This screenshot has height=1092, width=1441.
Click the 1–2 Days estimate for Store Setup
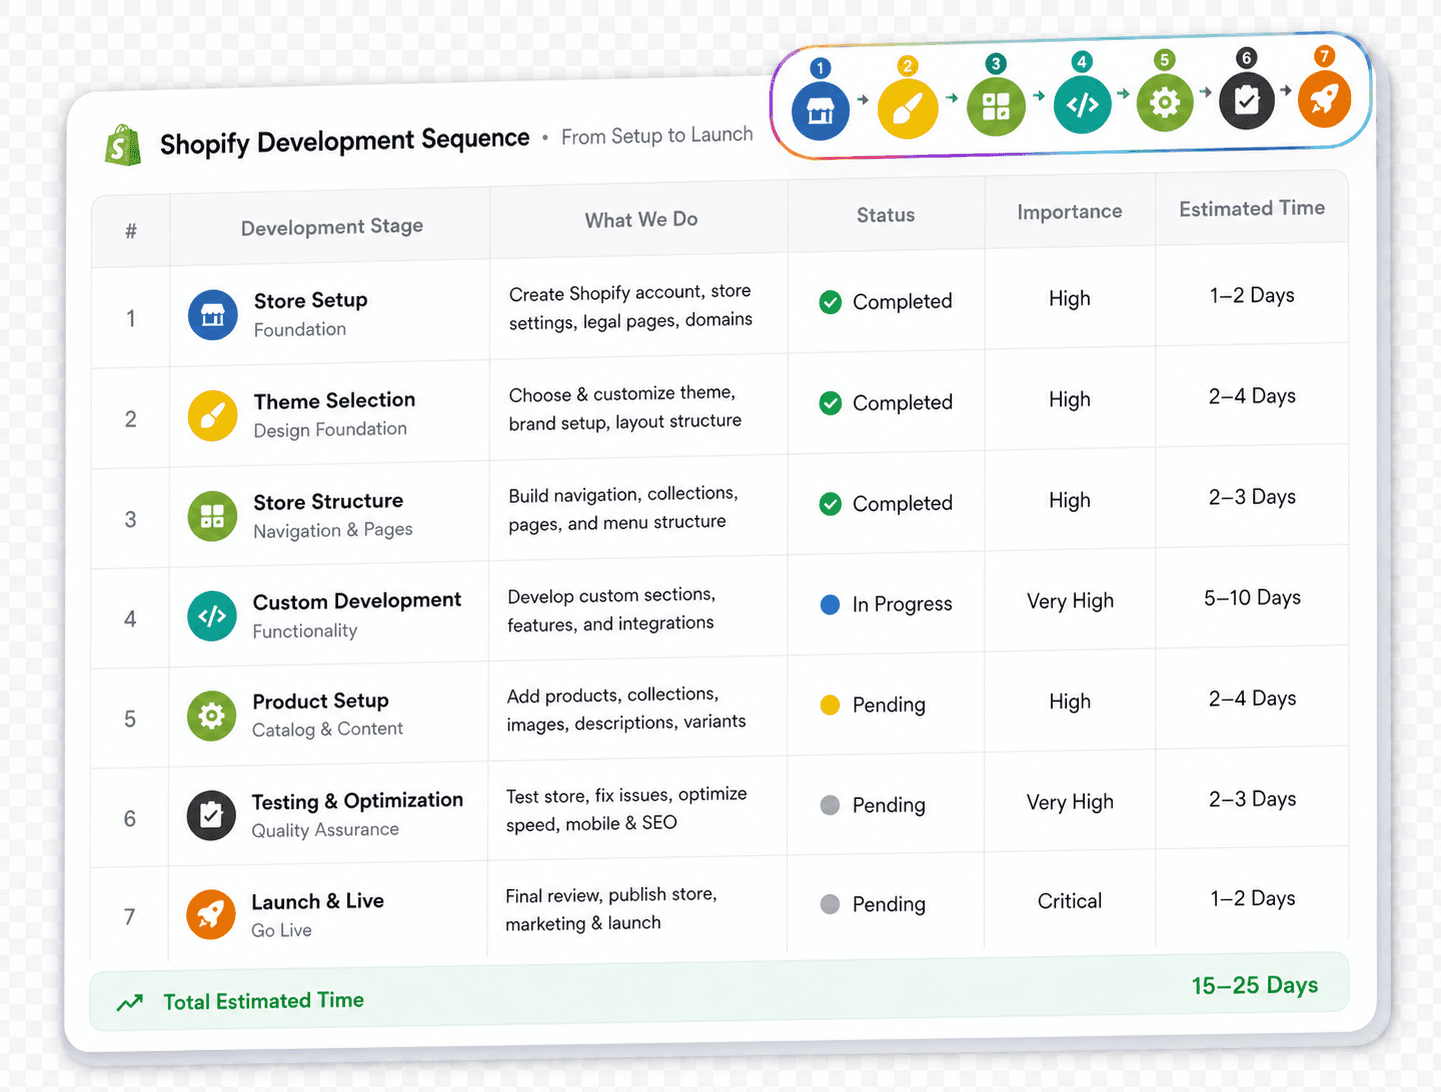click(1252, 295)
